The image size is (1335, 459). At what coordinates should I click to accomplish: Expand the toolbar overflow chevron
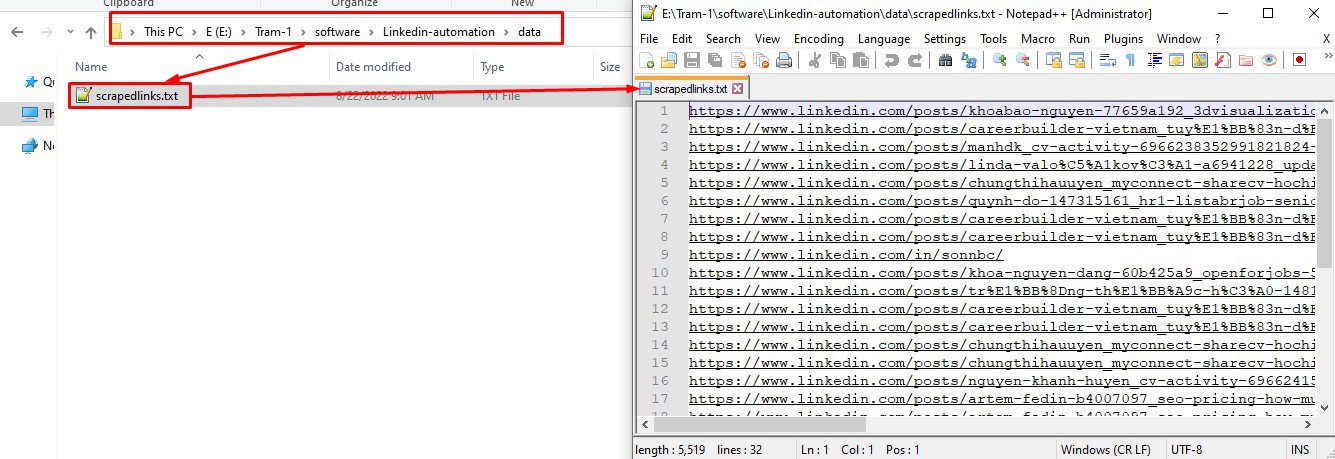[x=1327, y=56]
